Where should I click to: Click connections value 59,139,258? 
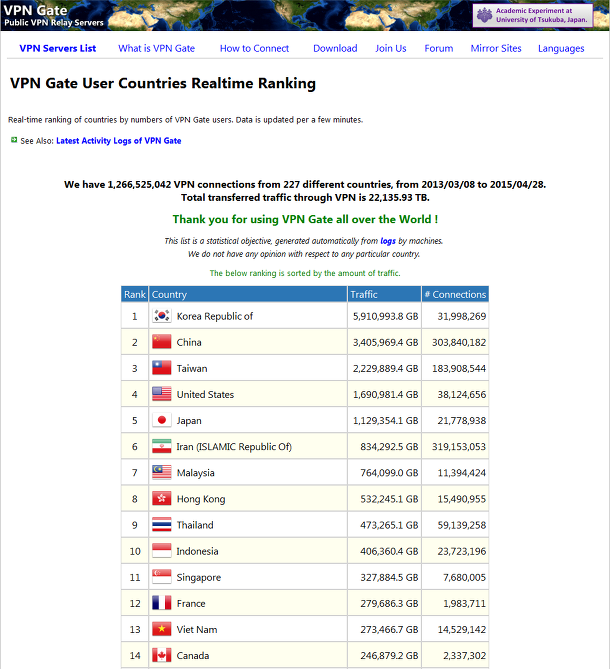tap(462, 525)
